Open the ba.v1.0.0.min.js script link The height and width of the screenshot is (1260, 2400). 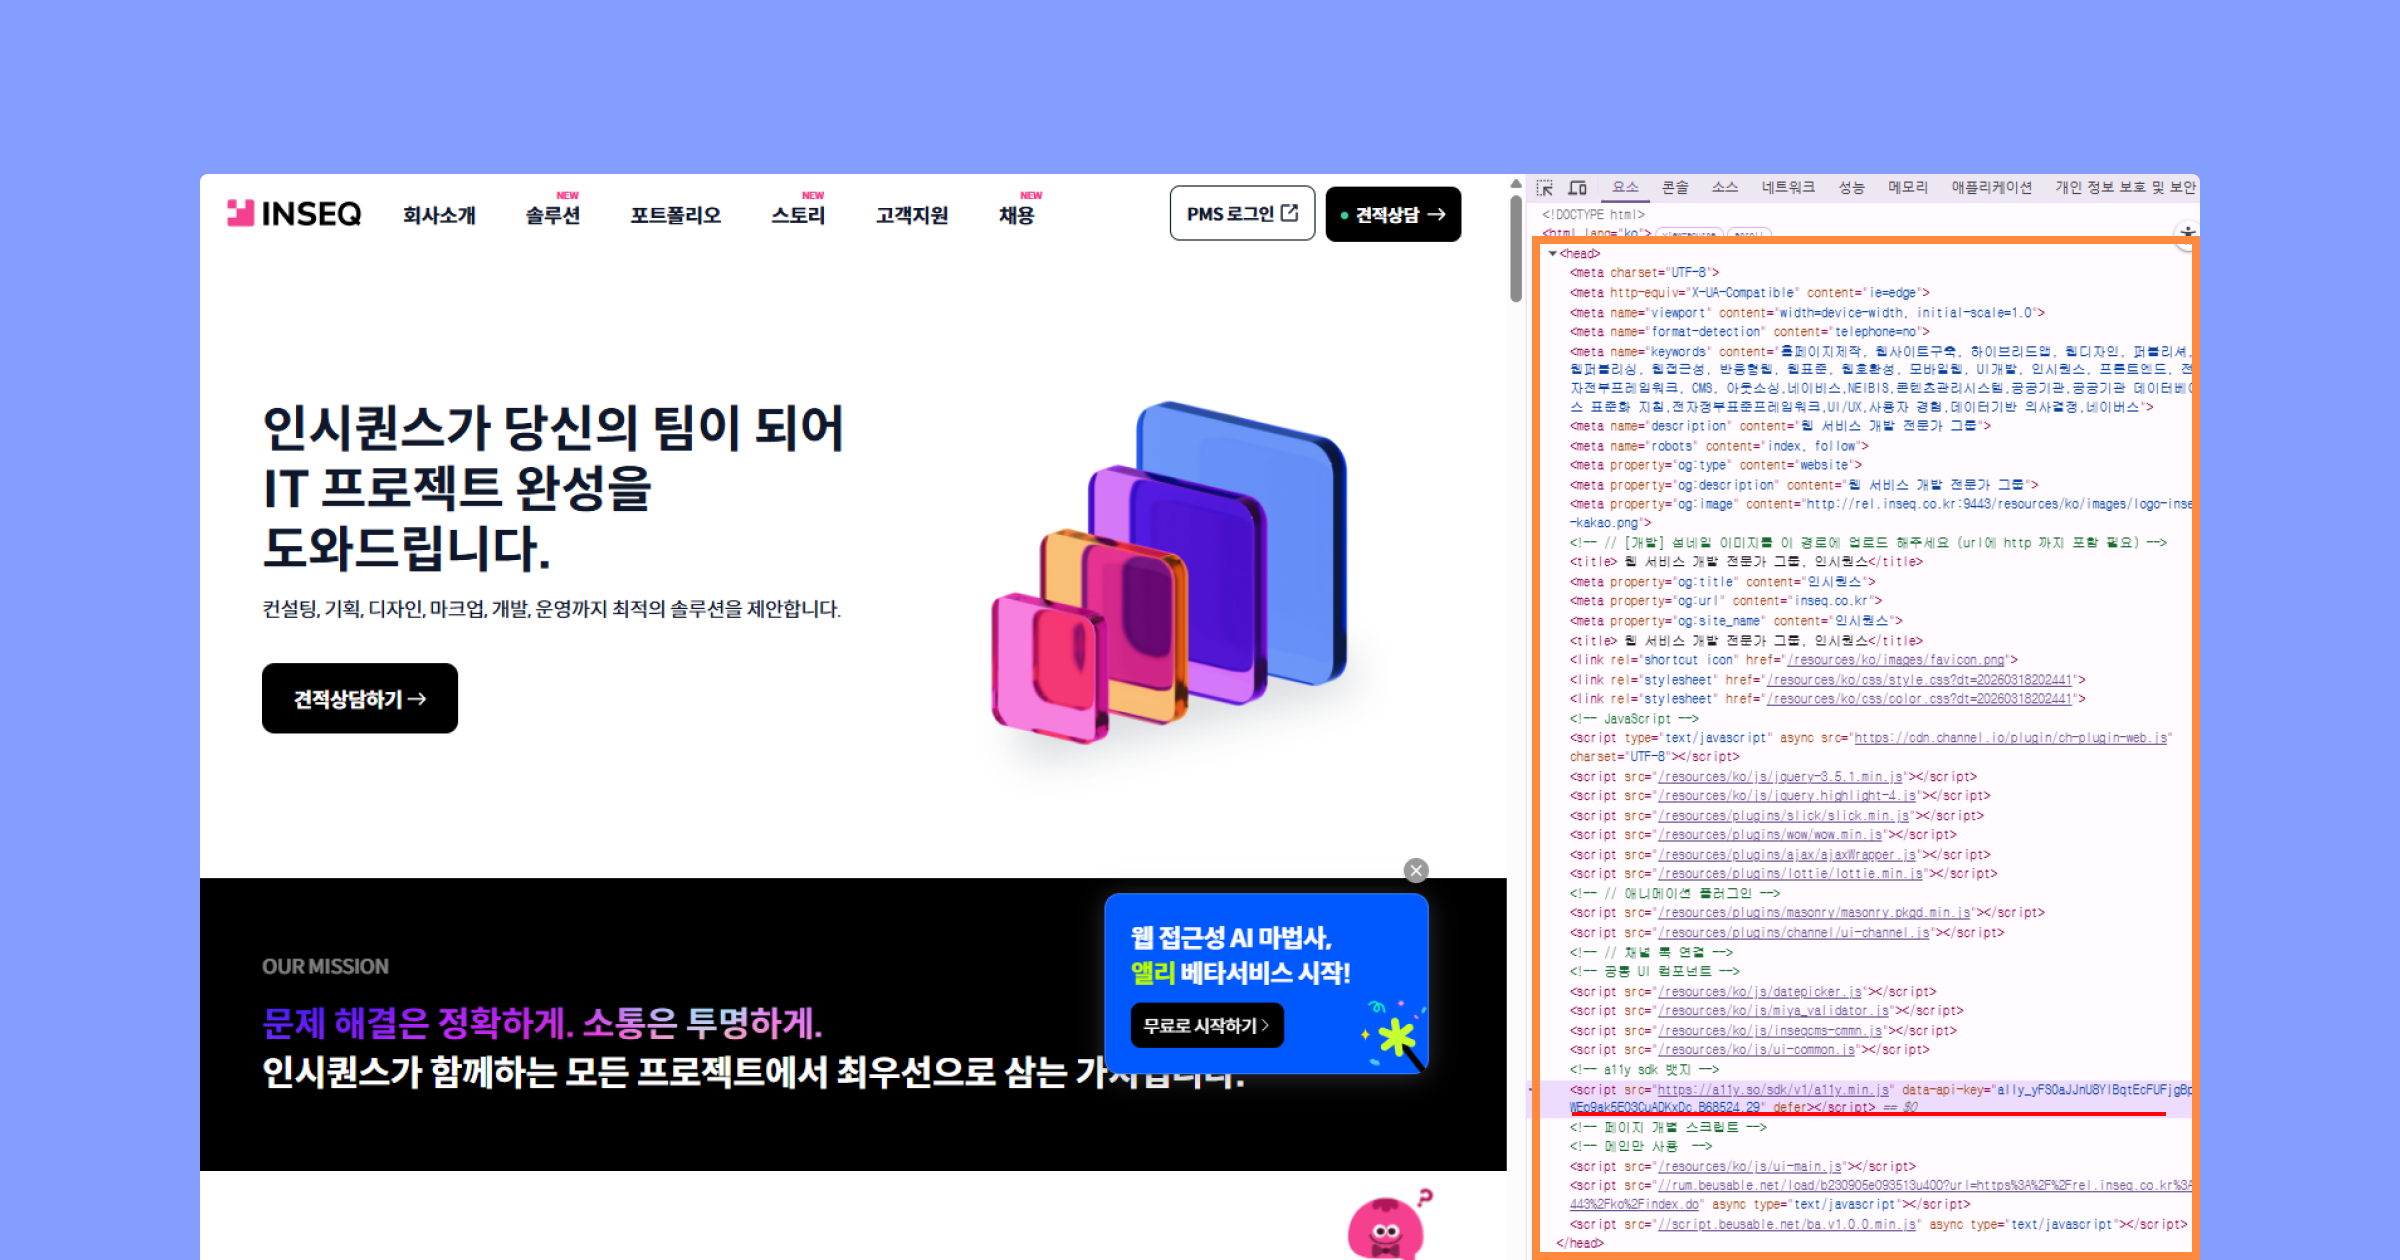coord(1787,1225)
